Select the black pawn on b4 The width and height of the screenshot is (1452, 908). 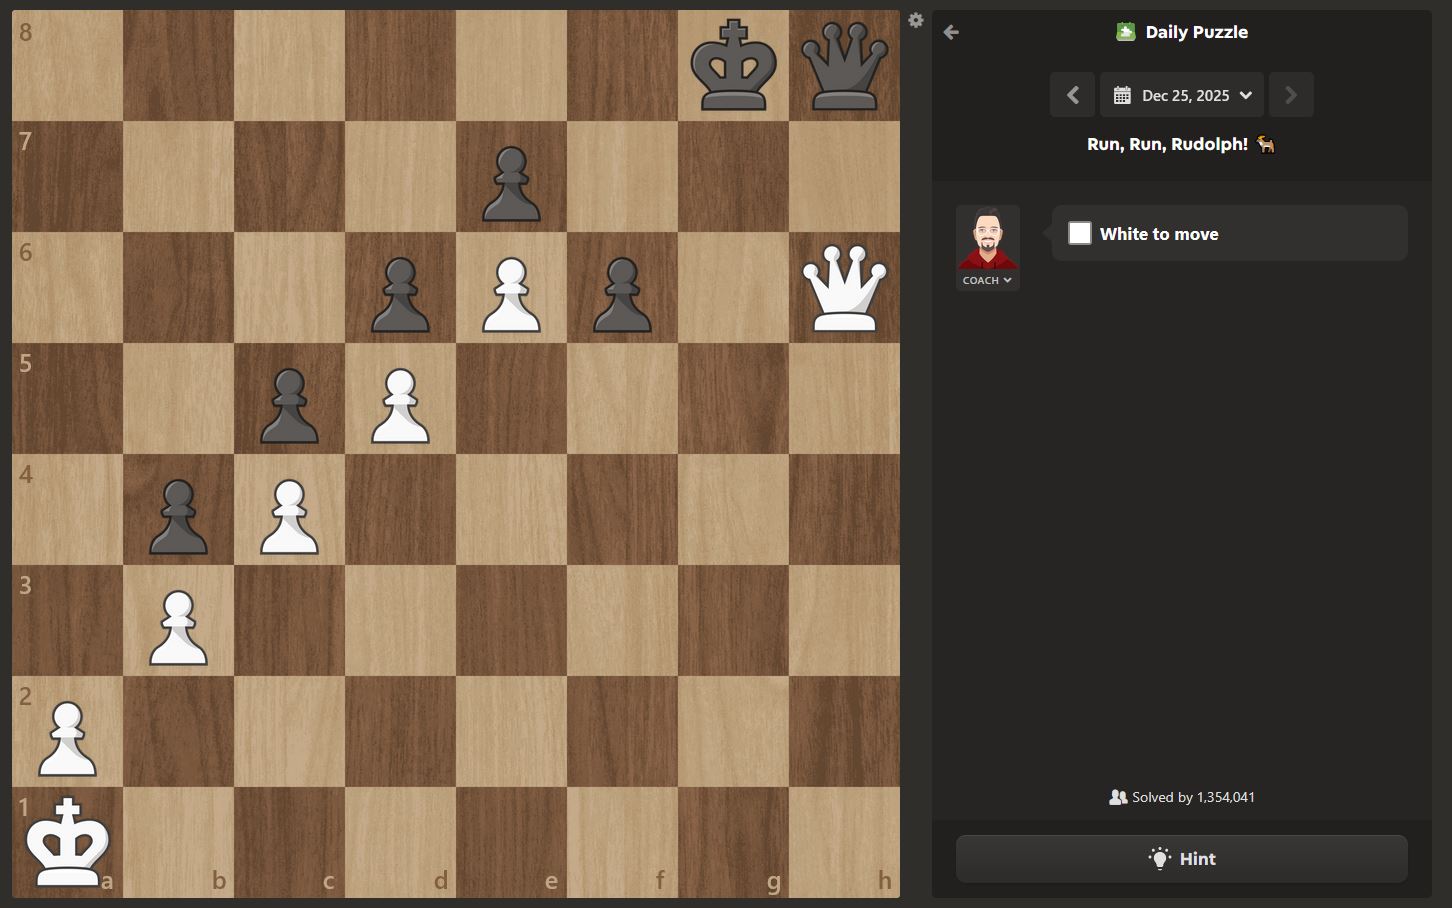[178, 516]
